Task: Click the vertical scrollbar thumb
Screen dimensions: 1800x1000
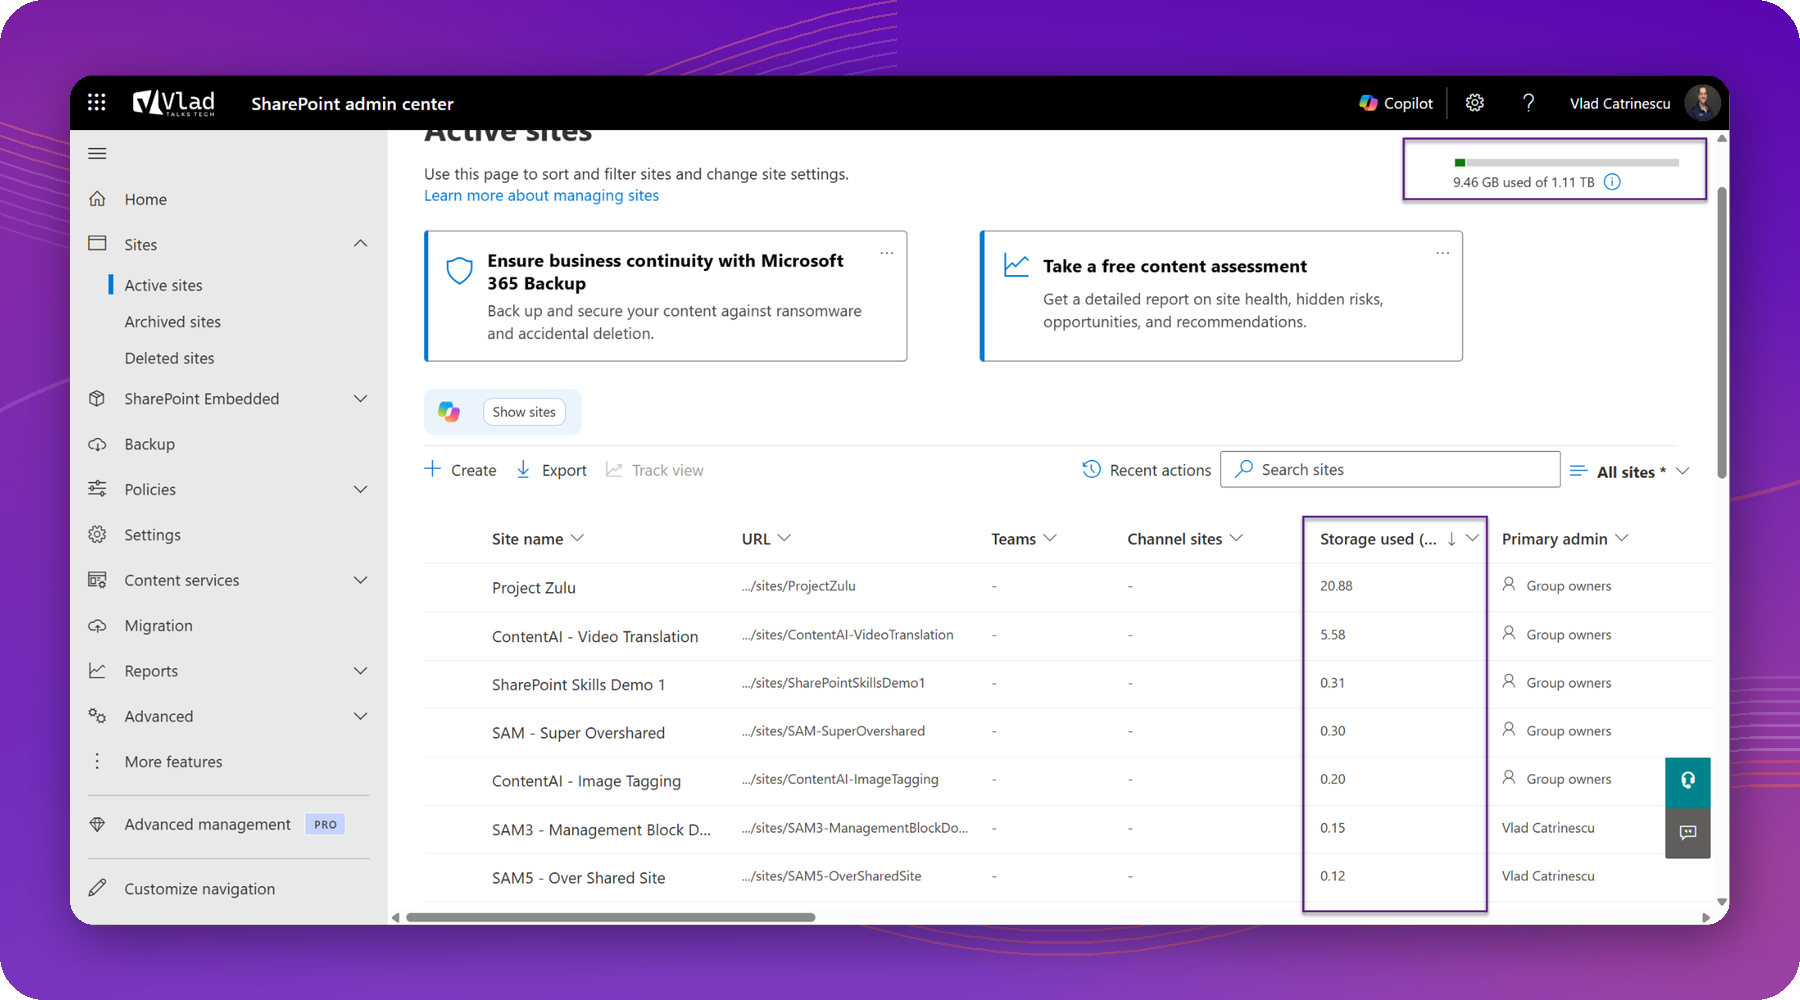Action: (x=1721, y=332)
